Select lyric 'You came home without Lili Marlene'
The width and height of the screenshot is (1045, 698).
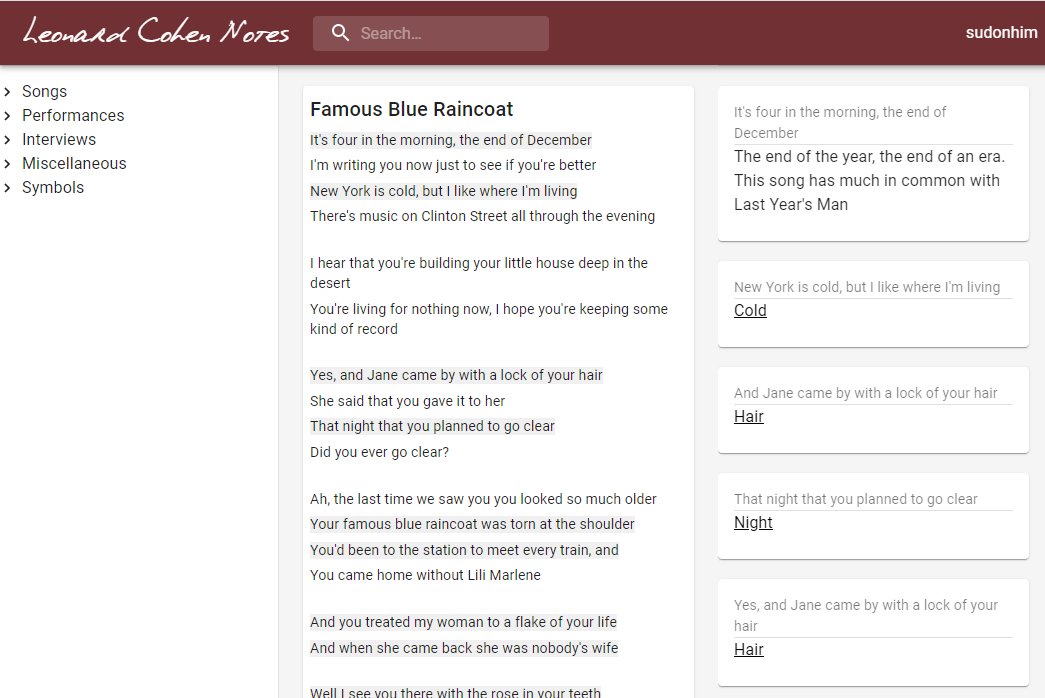coord(425,575)
